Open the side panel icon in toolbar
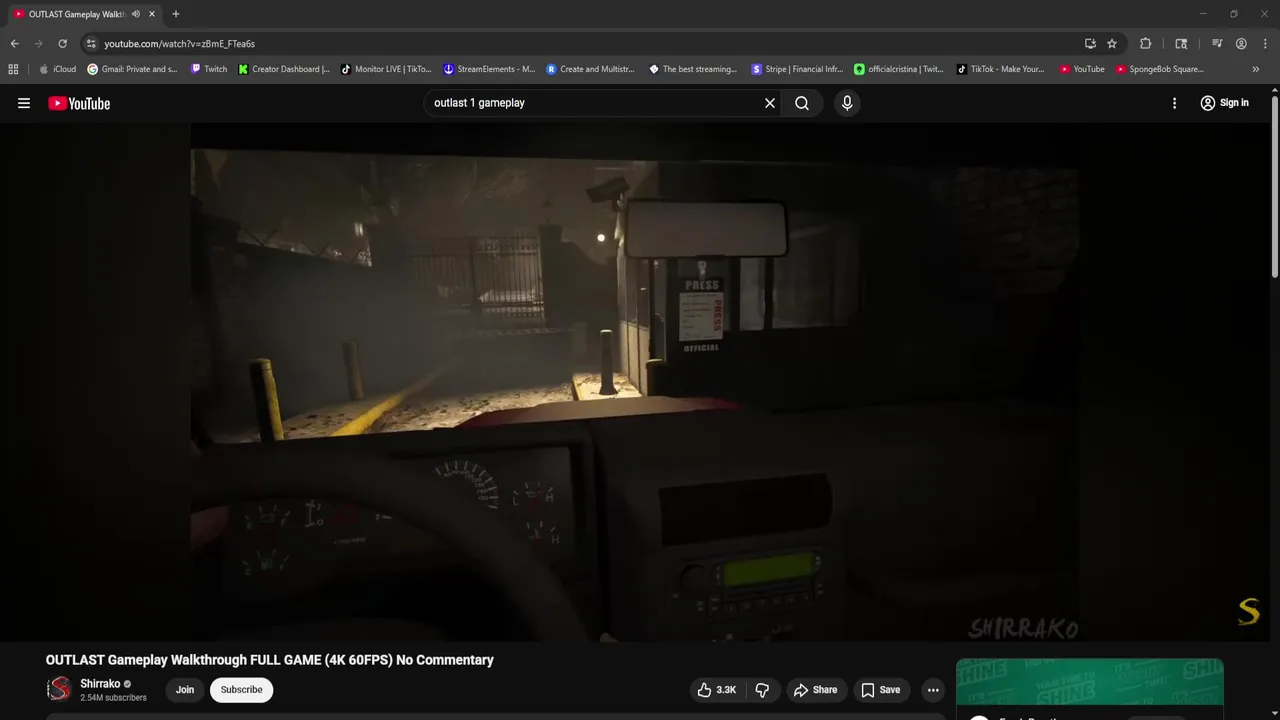The height and width of the screenshot is (720, 1280). [x=1181, y=44]
